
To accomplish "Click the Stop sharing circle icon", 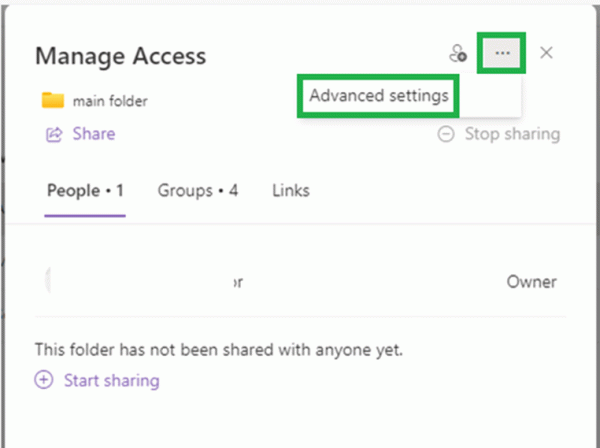I will point(446,134).
